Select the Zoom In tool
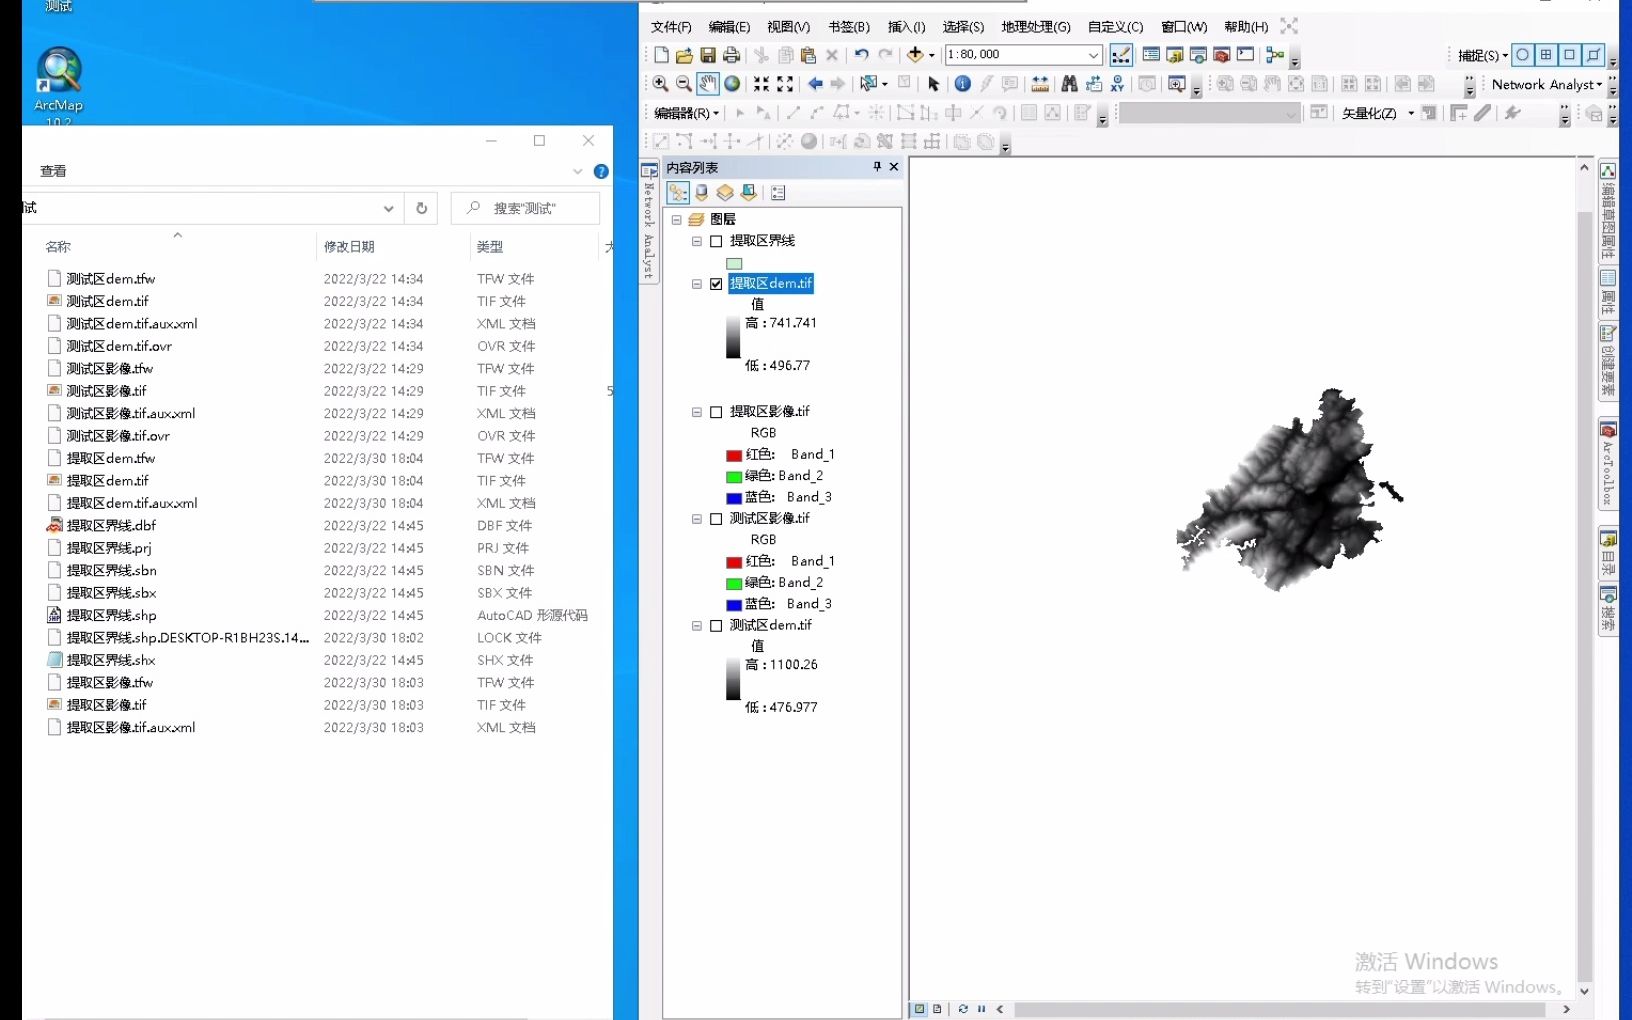The image size is (1632, 1020). point(659,84)
